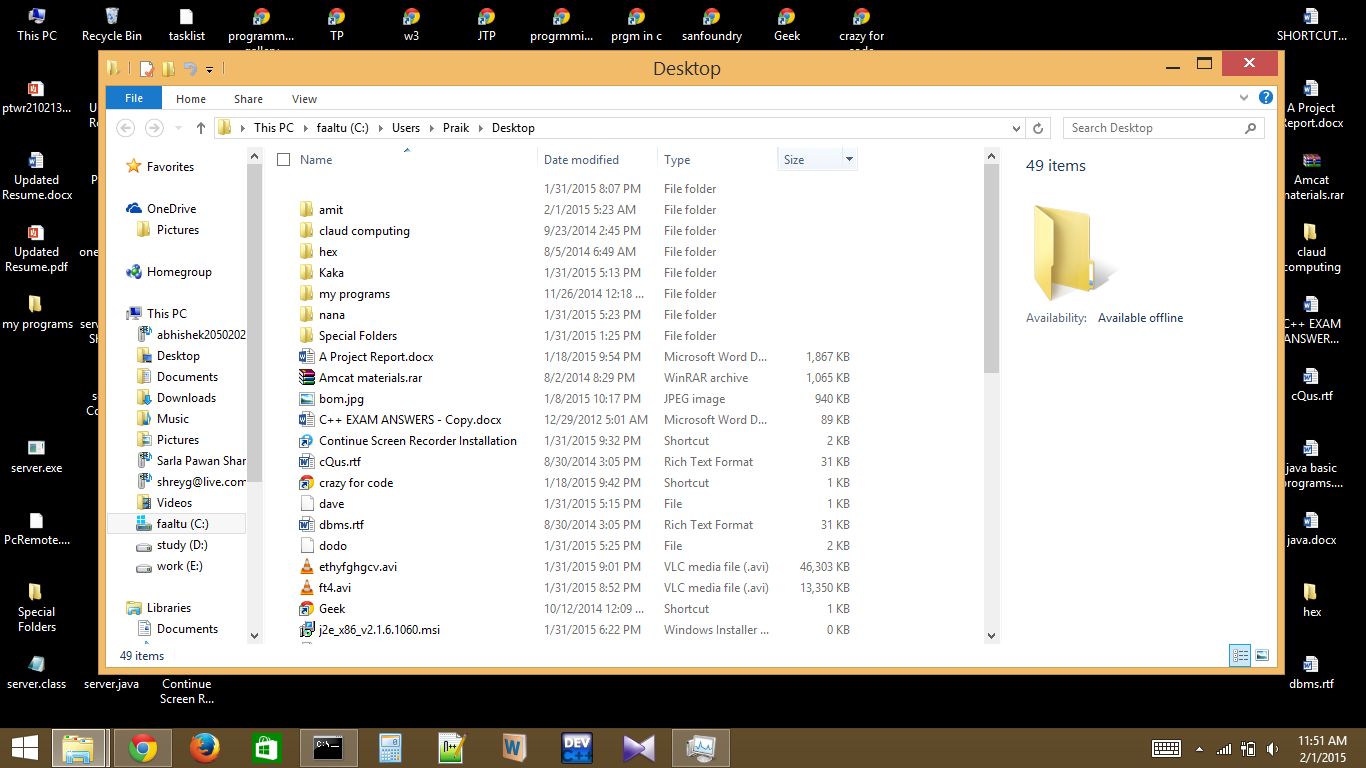Switch to Large icons view toggle
This screenshot has height=768, width=1366.
1262,656
